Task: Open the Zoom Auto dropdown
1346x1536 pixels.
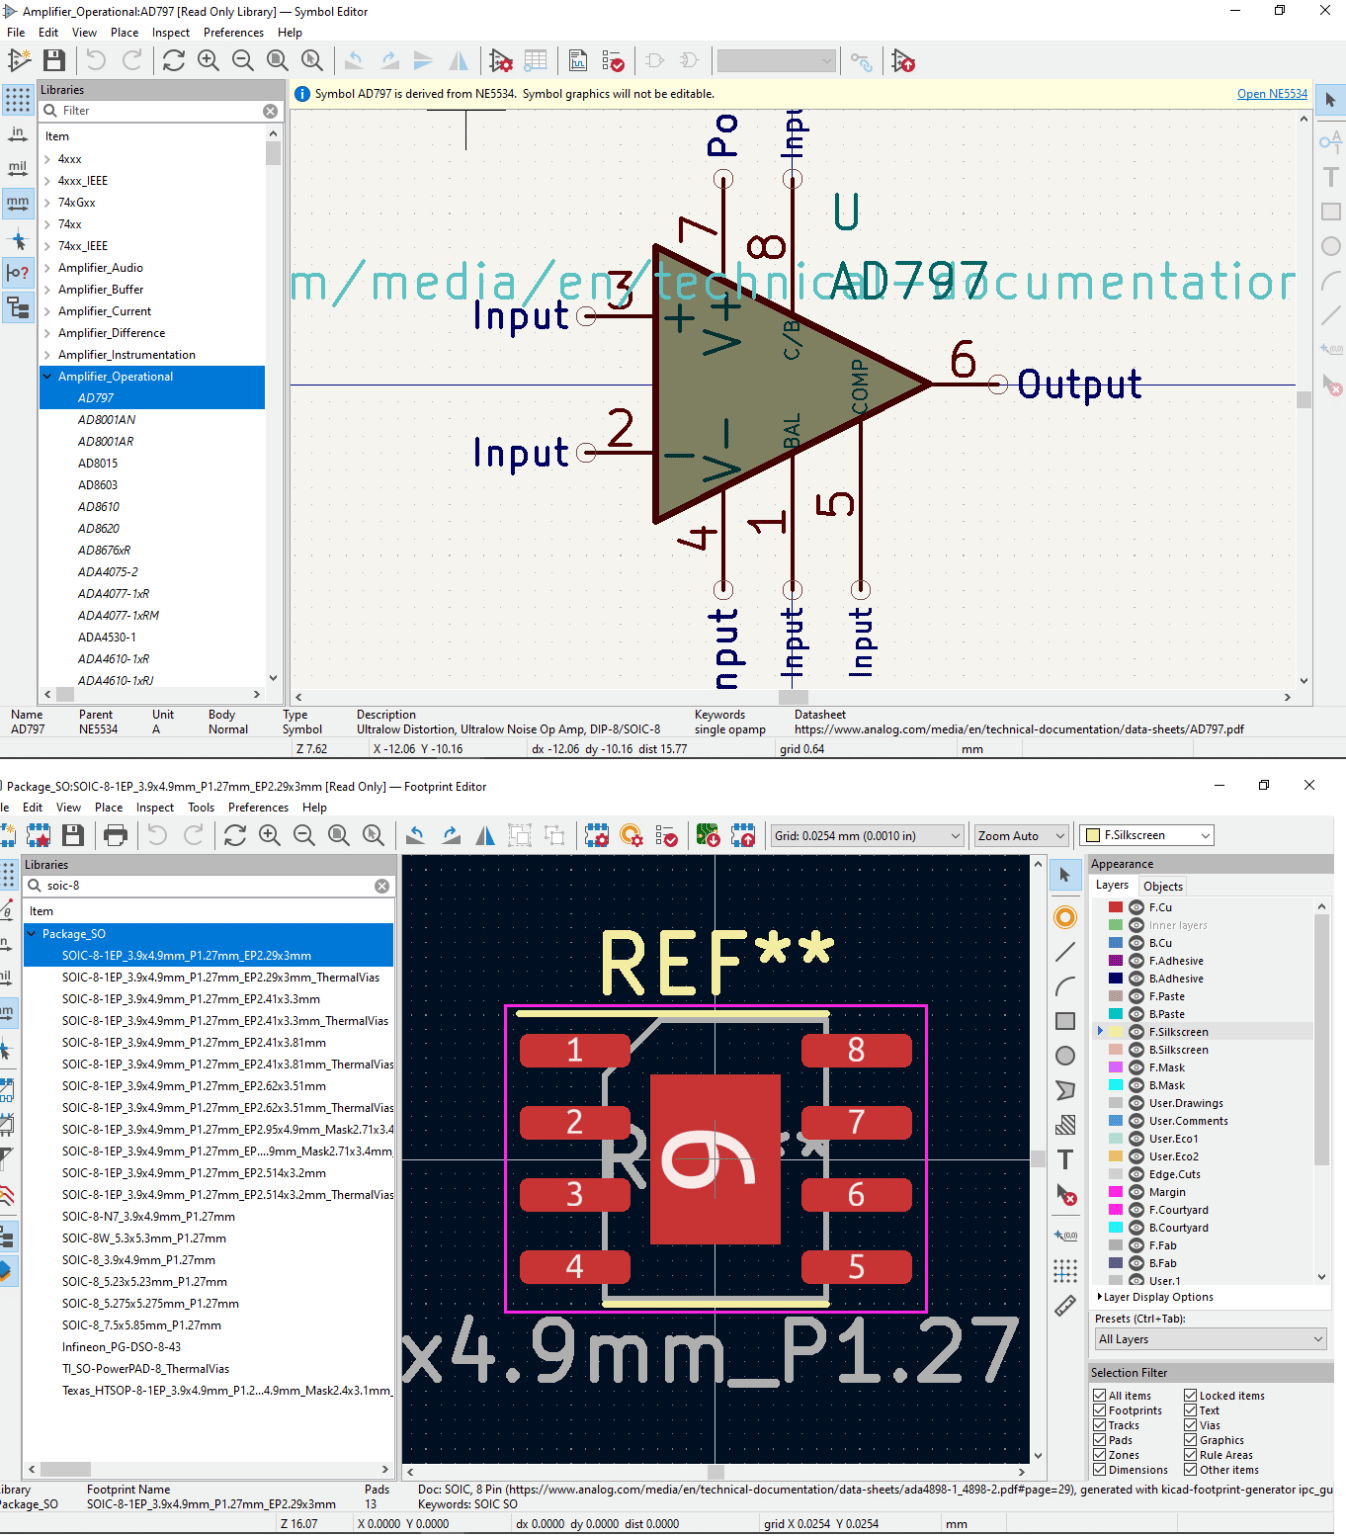Action: click(x=1022, y=836)
